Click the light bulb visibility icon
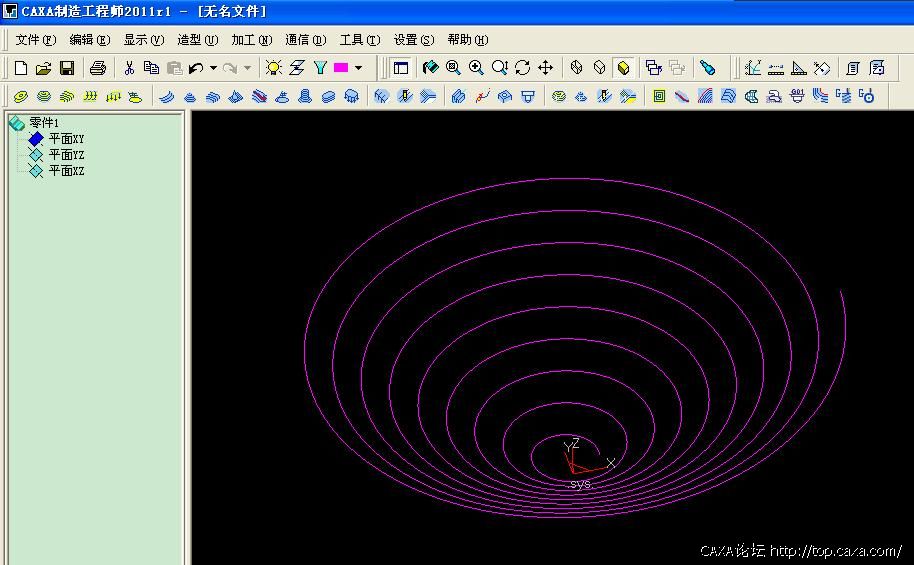This screenshot has height=565, width=914. point(273,68)
